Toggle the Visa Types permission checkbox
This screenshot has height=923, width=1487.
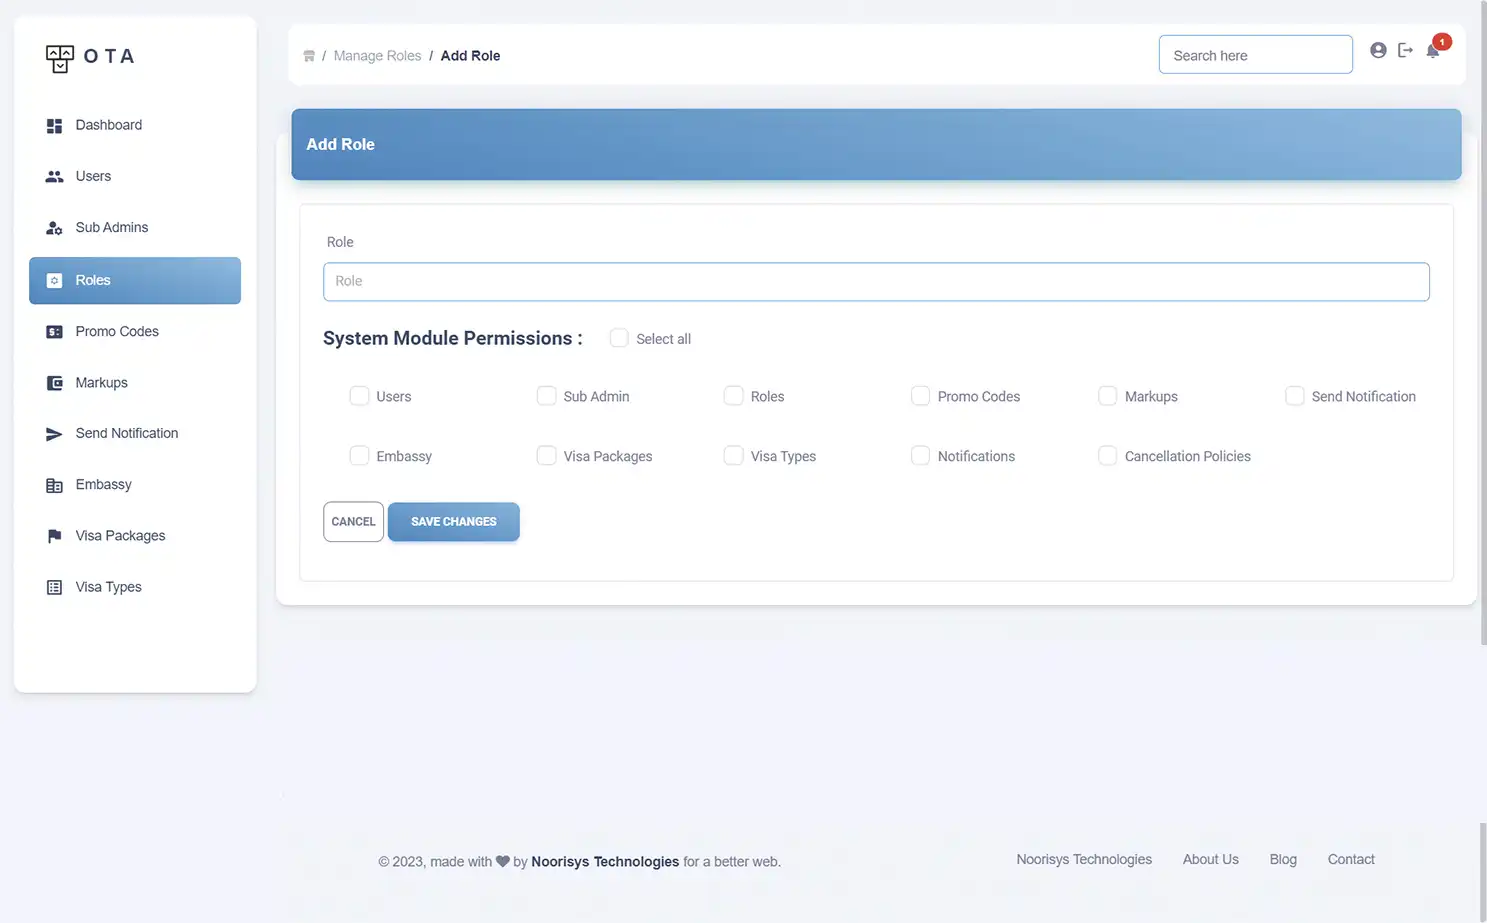point(733,456)
